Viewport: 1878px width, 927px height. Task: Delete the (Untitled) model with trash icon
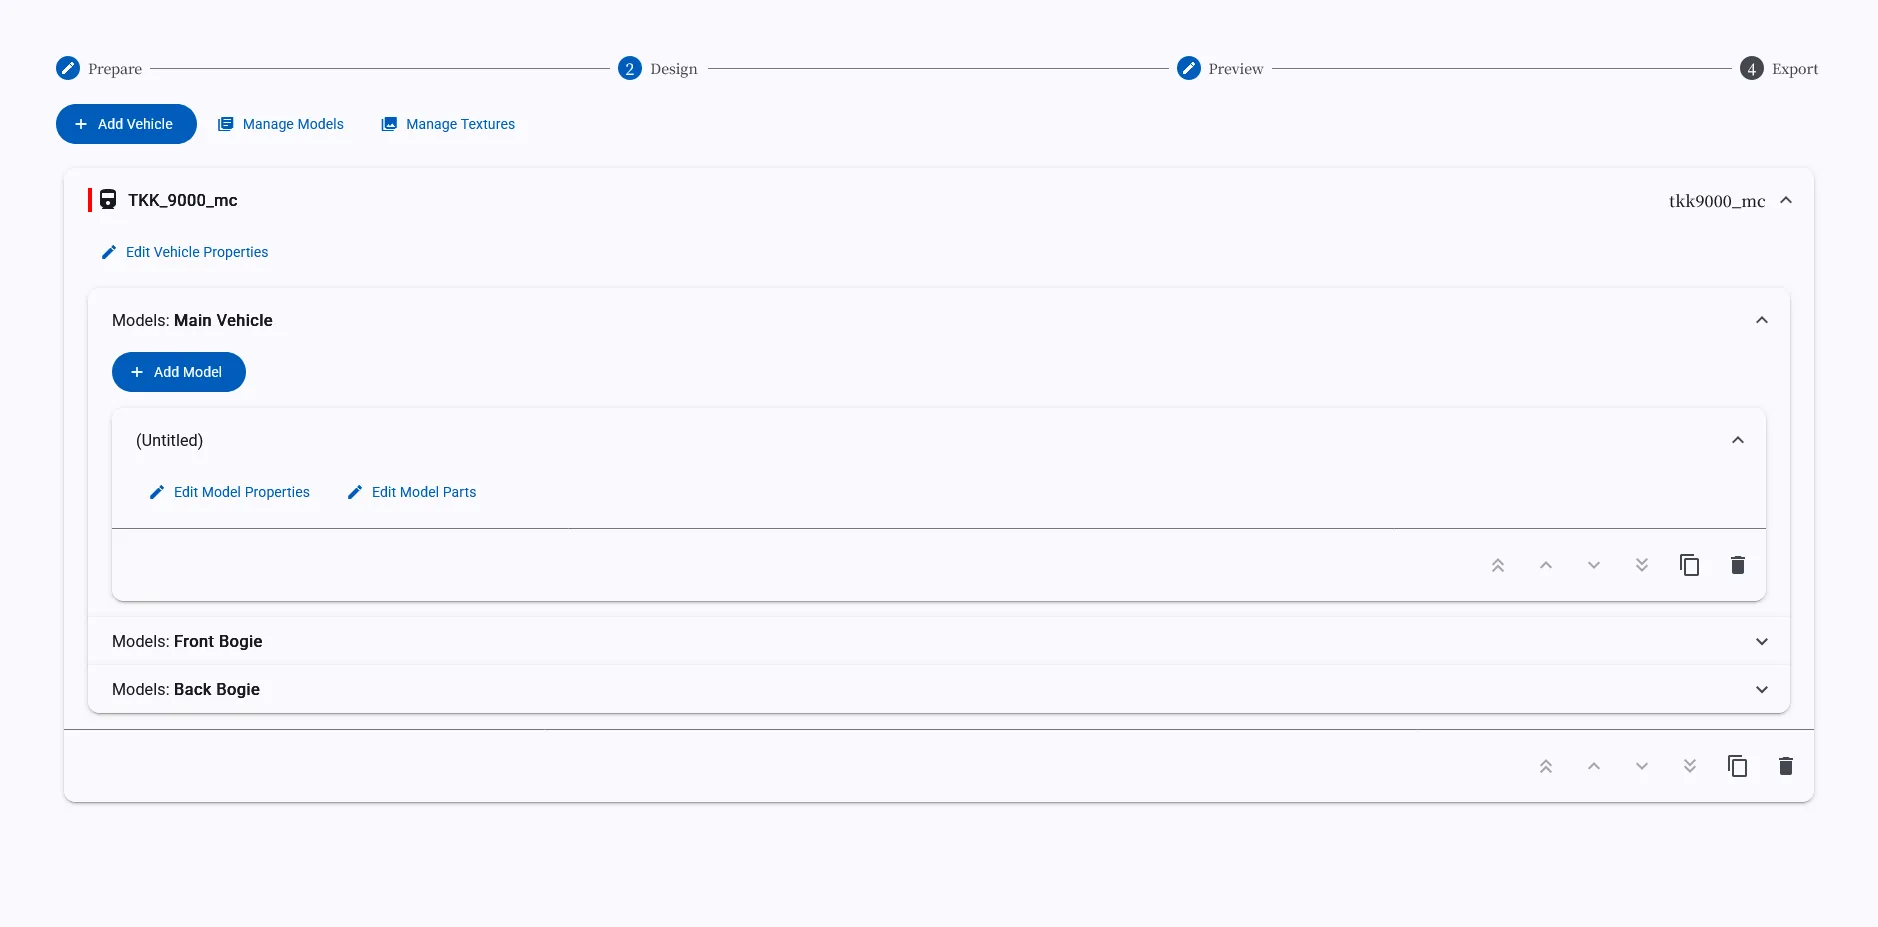pos(1737,565)
